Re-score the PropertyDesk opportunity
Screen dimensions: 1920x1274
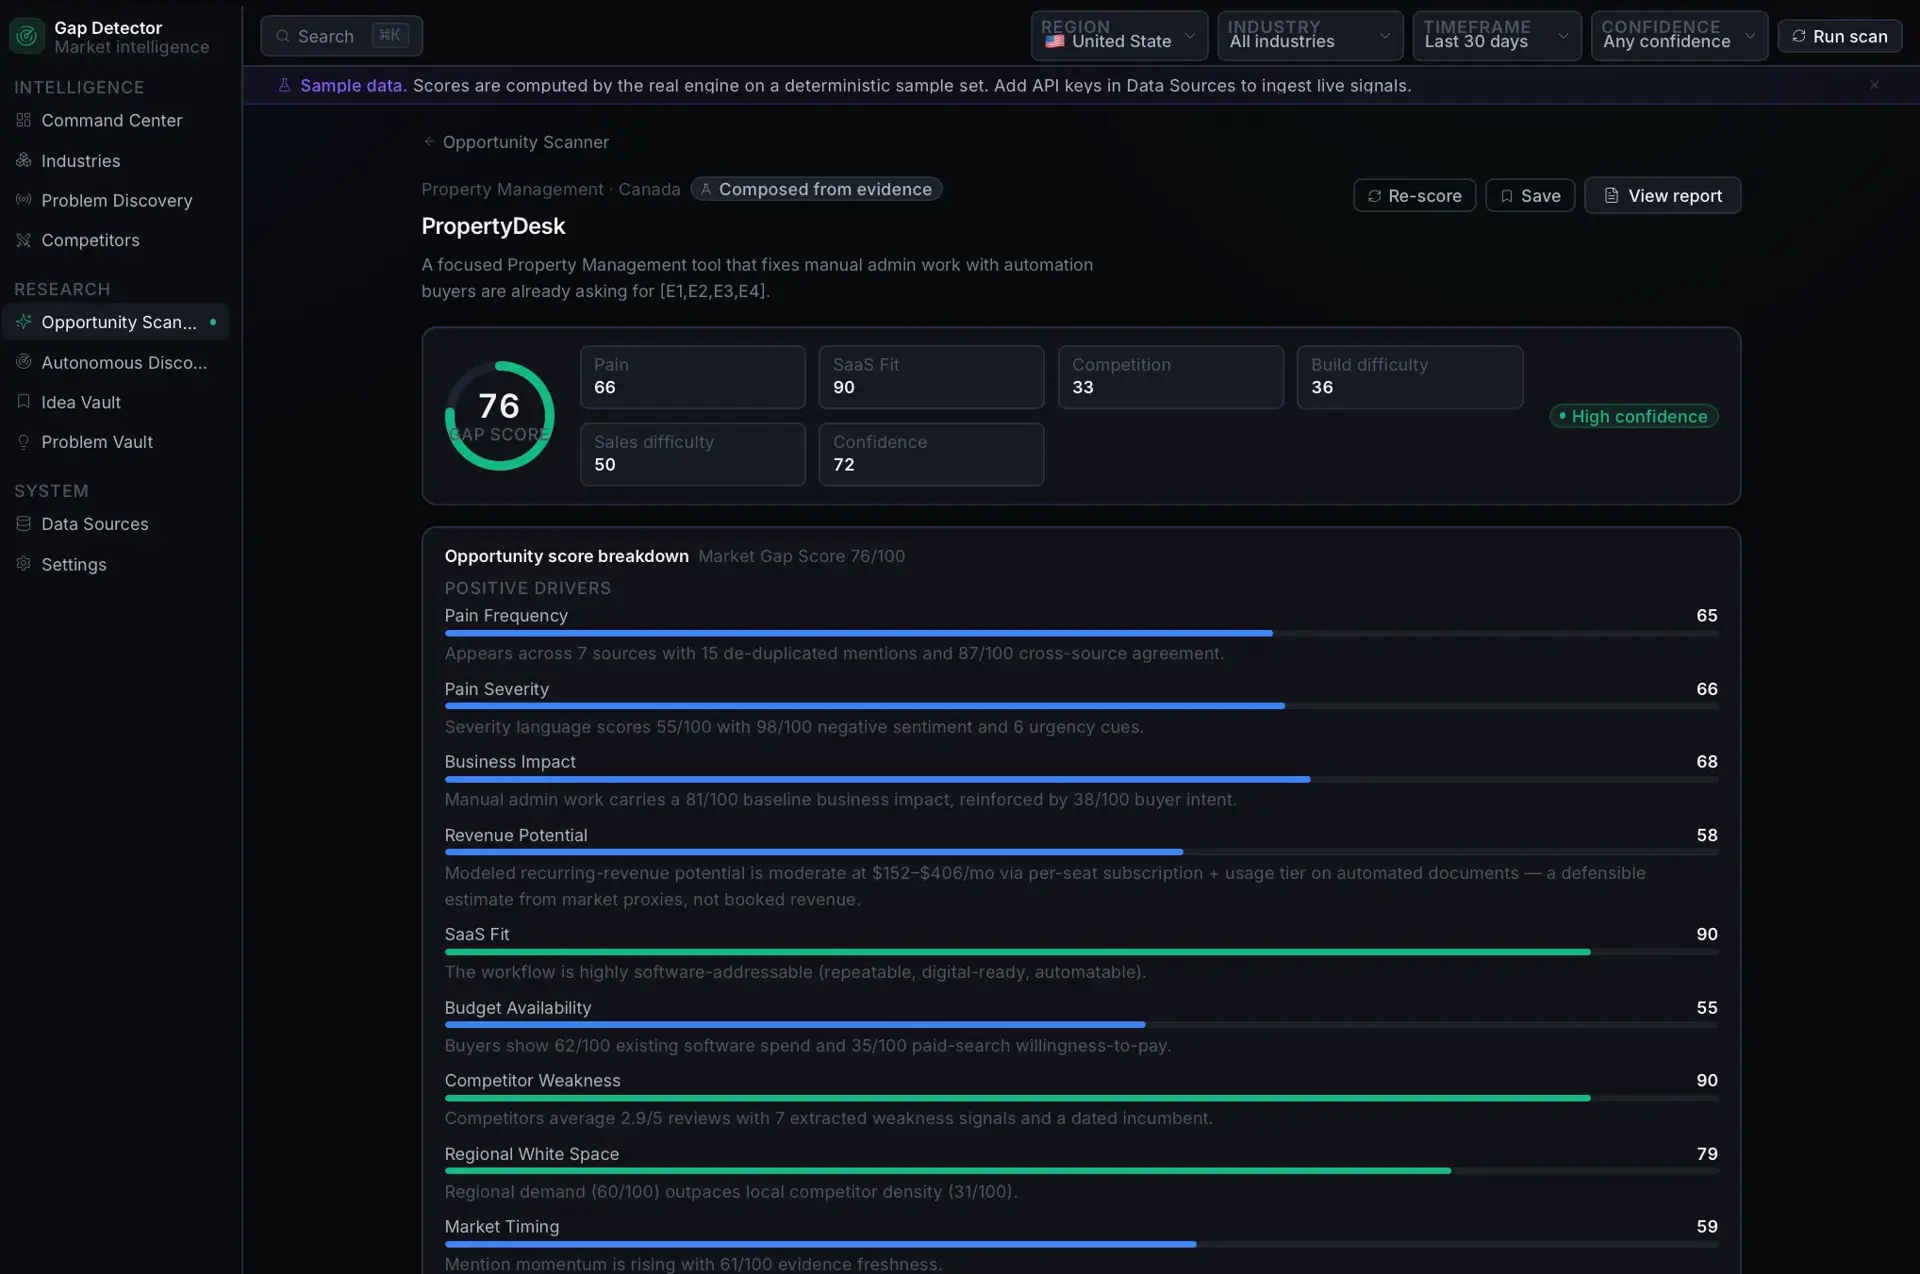coord(1414,196)
